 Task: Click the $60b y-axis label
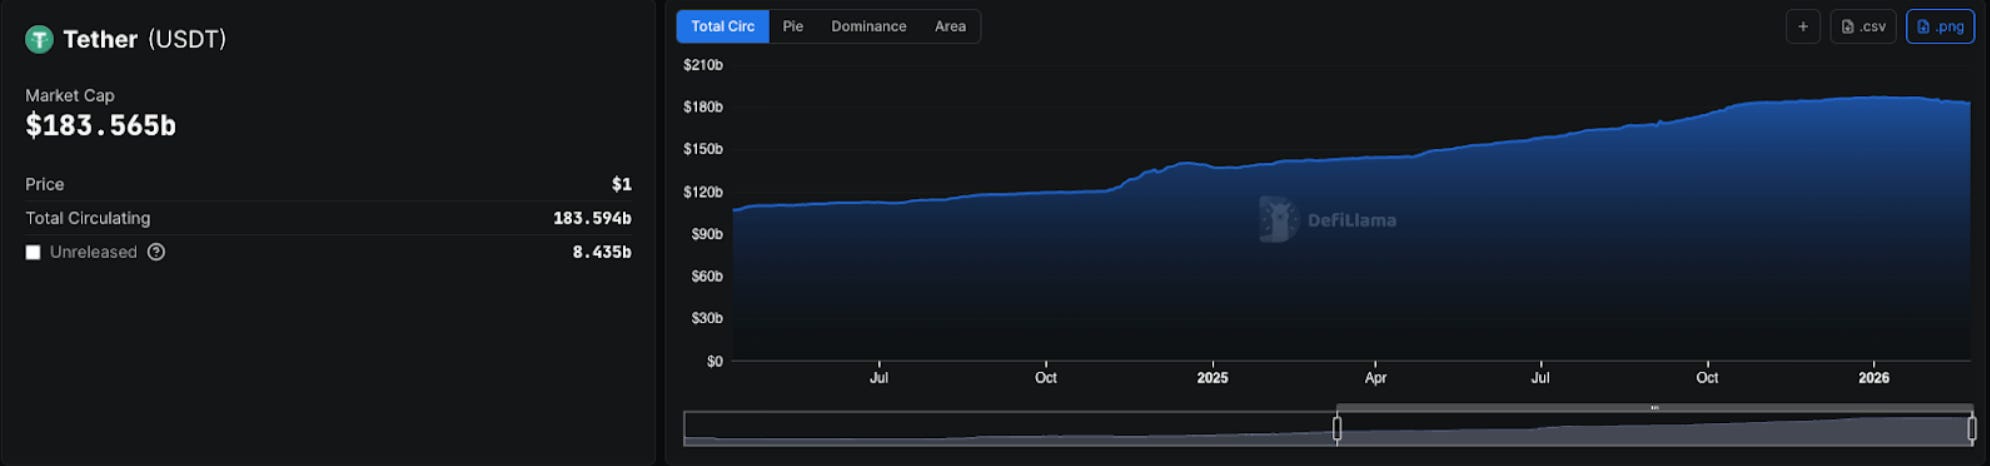pyautogui.click(x=707, y=276)
